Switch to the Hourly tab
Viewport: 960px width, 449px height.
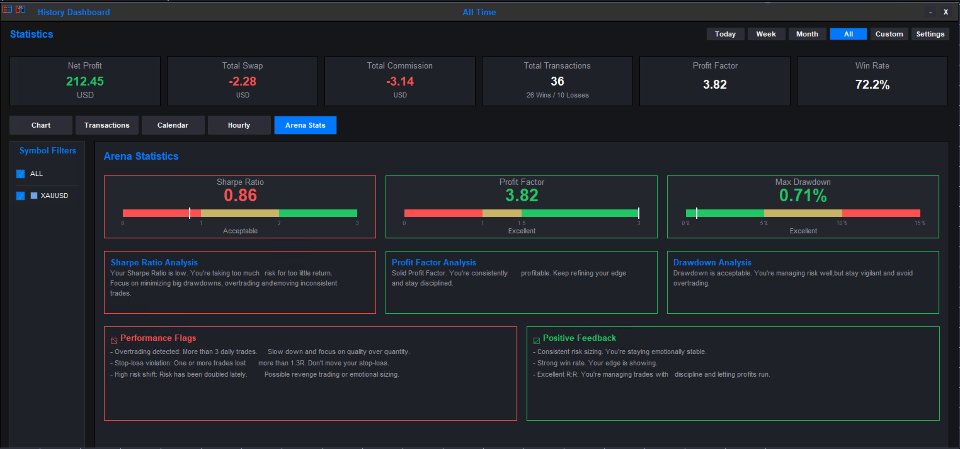[239, 125]
